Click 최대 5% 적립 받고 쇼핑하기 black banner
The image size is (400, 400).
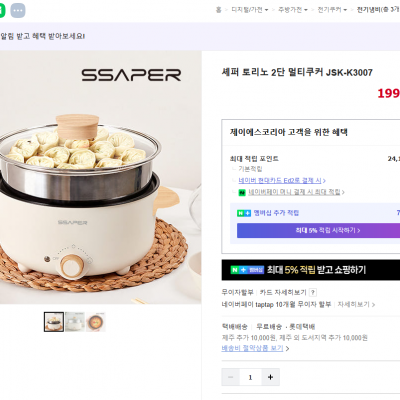click(311, 270)
